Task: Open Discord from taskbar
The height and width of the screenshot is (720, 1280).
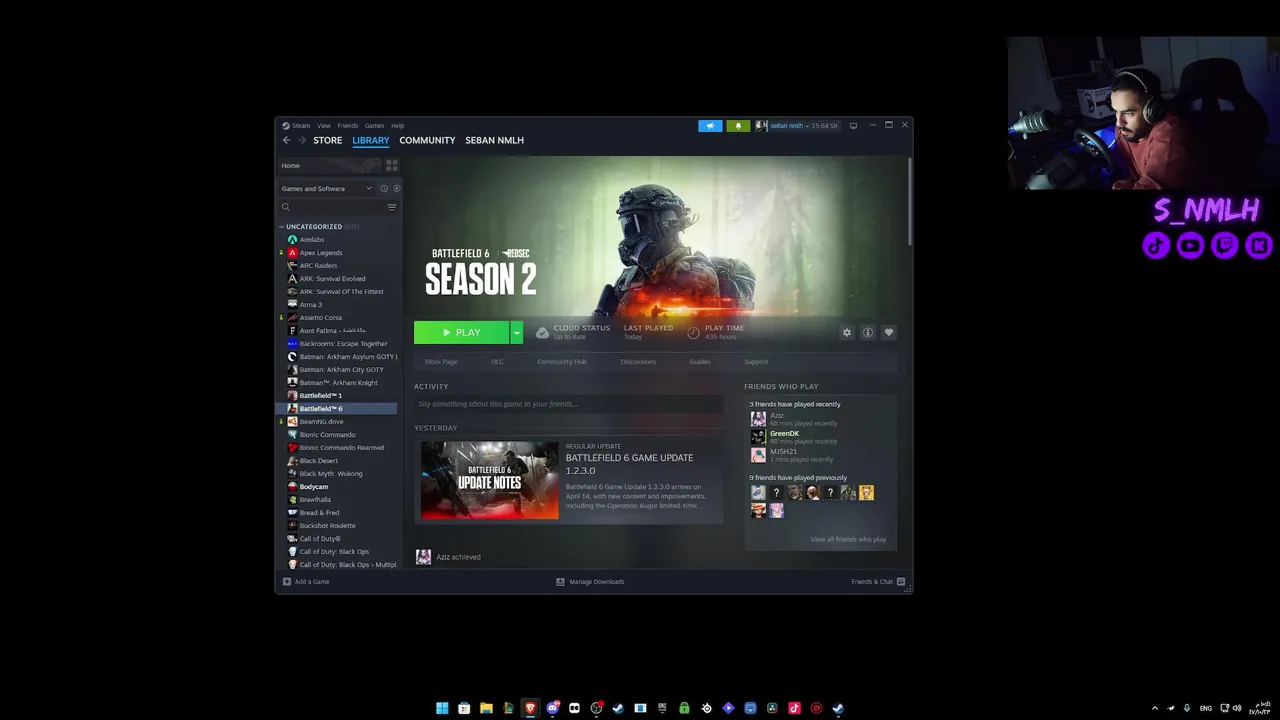Action: [552, 708]
